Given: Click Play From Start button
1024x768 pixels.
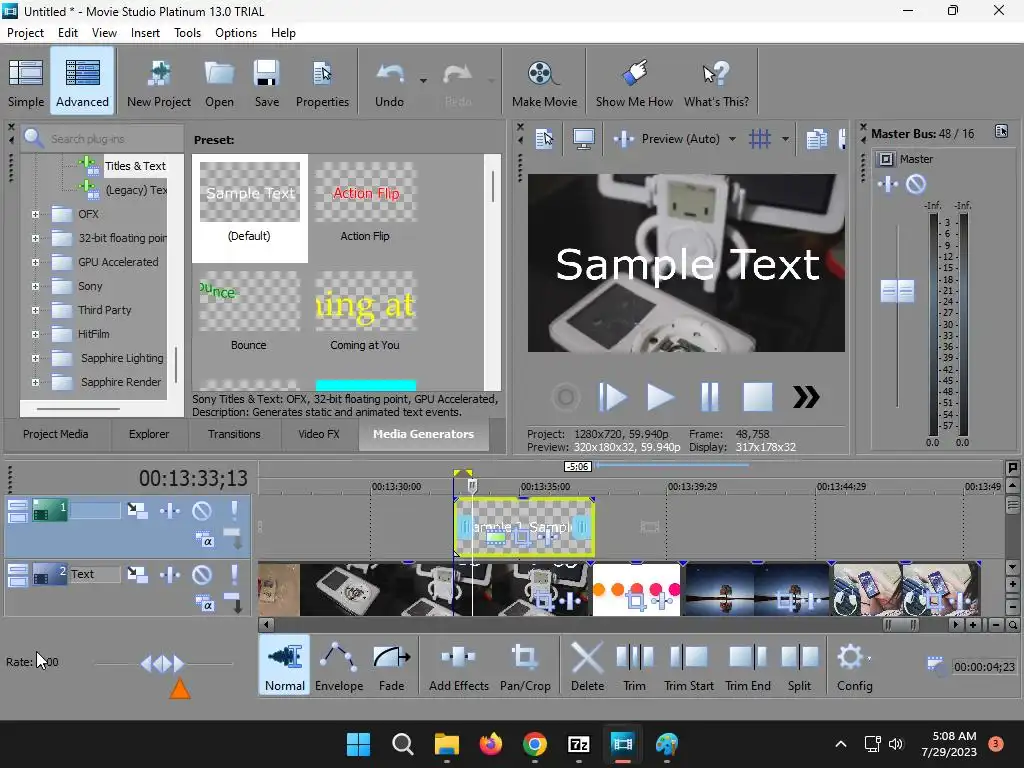Looking at the screenshot, I should [x=613, y=397].
